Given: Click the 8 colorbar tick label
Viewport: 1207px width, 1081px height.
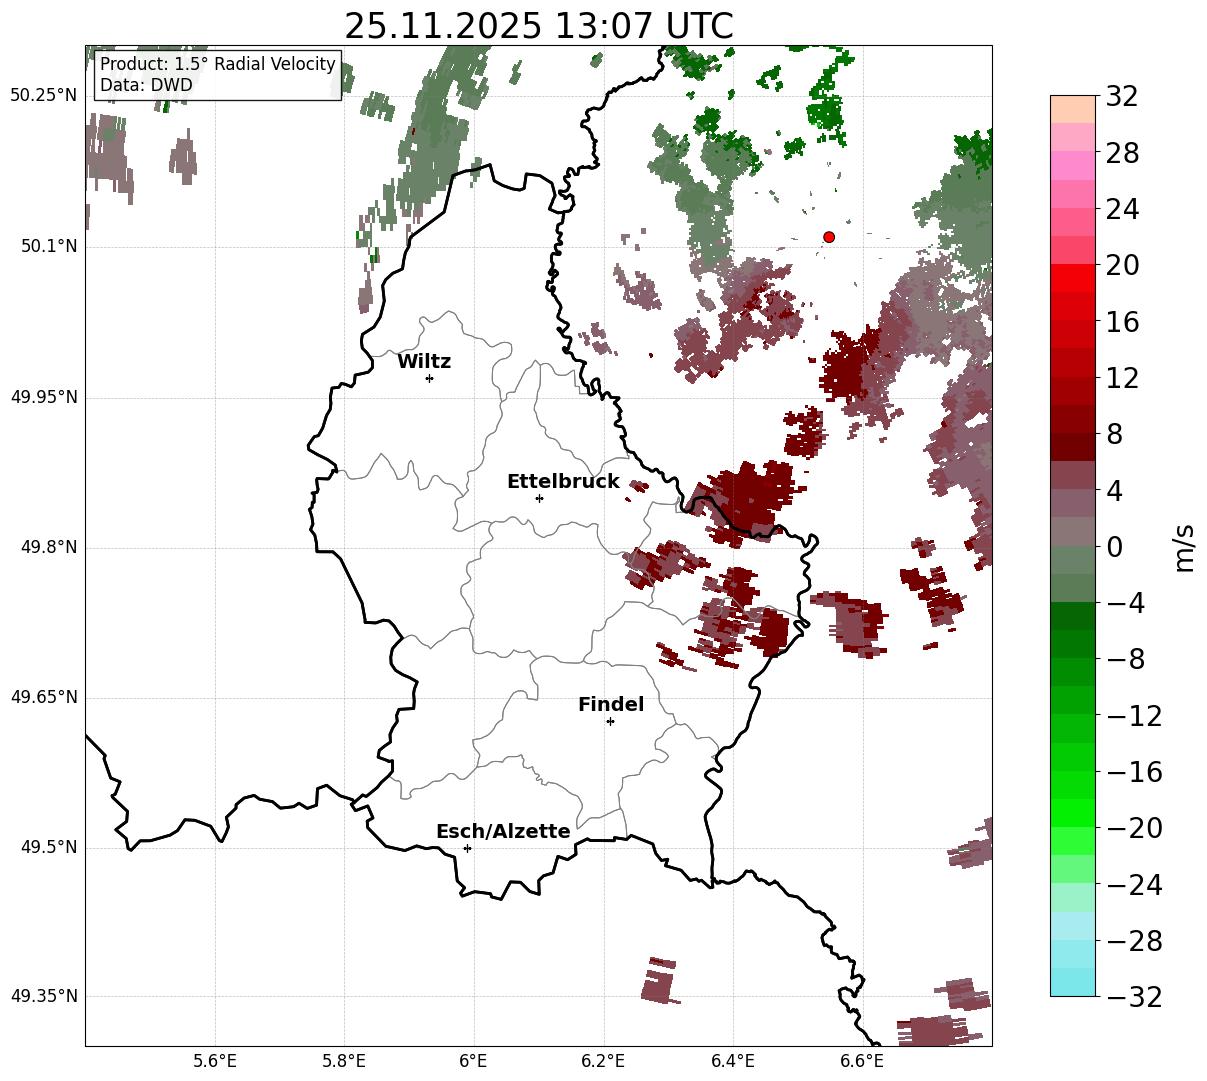Looking at the screenshot, I should (1113, 435).
